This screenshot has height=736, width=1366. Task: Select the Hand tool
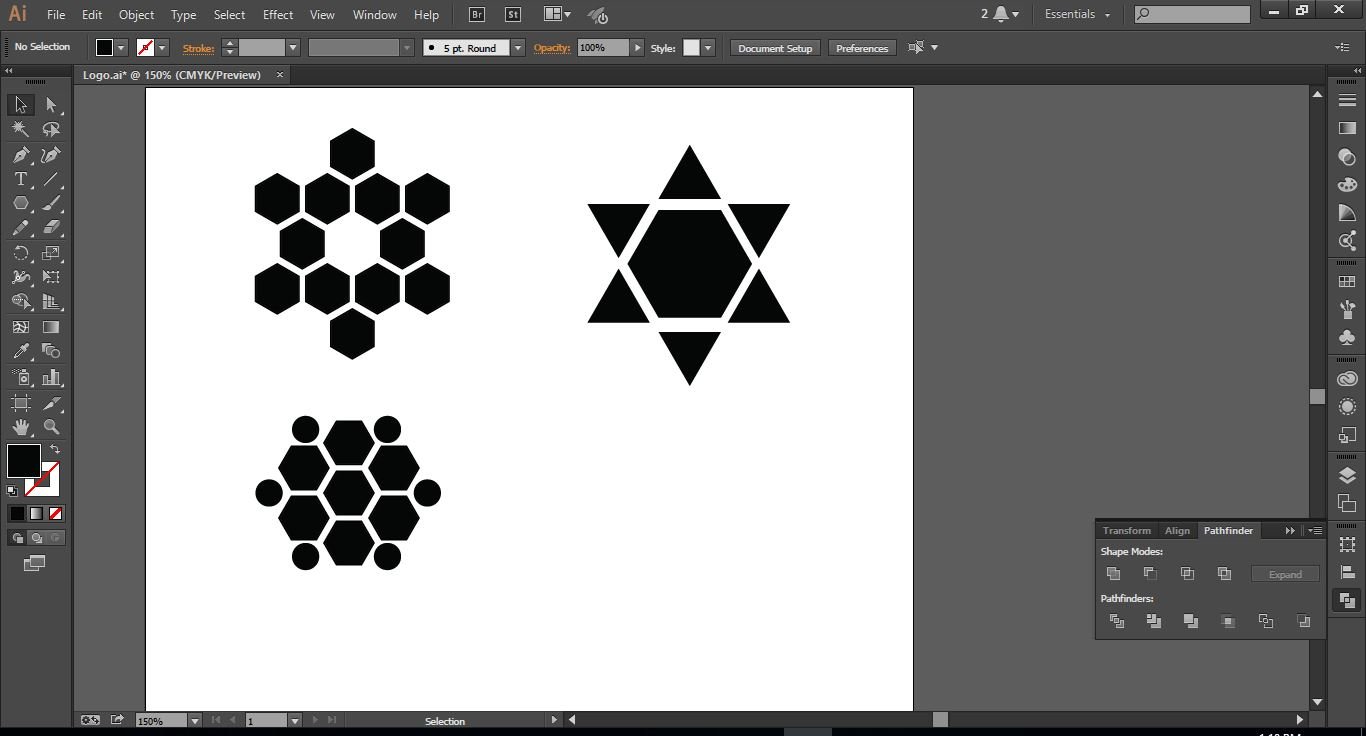point(20,427)
